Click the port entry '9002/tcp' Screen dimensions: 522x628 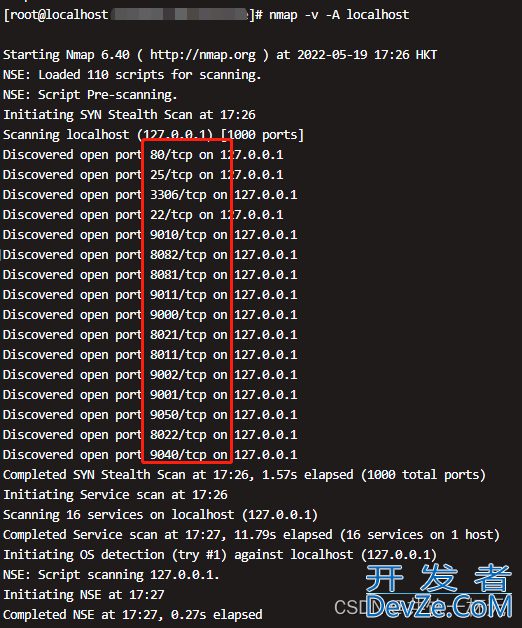pos(178,375)
